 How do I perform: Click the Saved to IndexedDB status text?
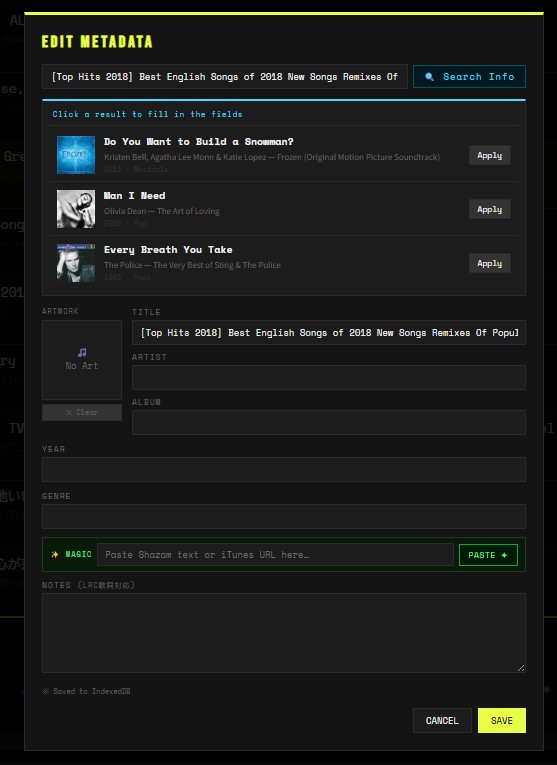pos(87,691)
